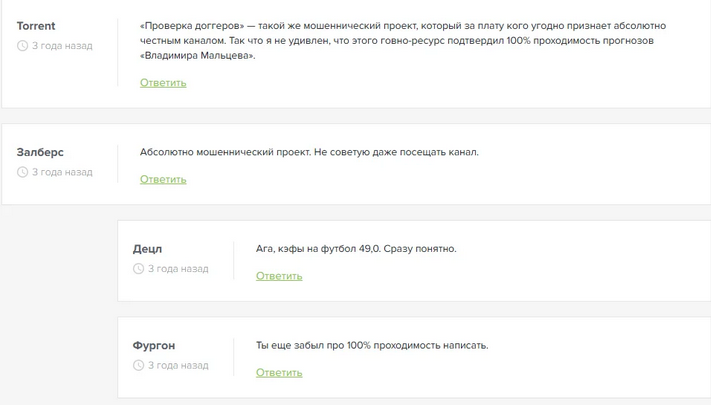The width and height of the screenshot is (711, 407).
Task: Click the '3 года назад' timestamp under Torrent
Action: pyautogui.click(x=62, y=46)
